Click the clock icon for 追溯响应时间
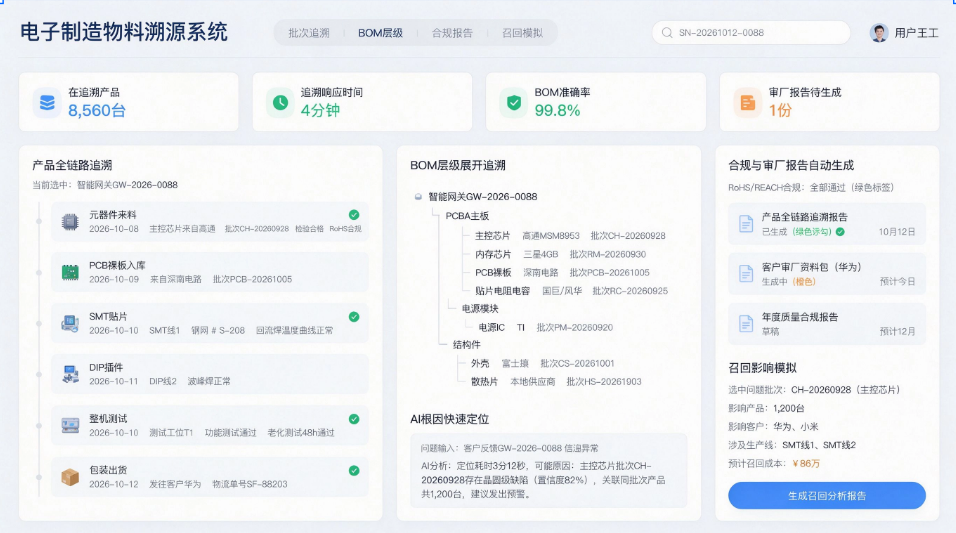 click(x=280, y=102)
